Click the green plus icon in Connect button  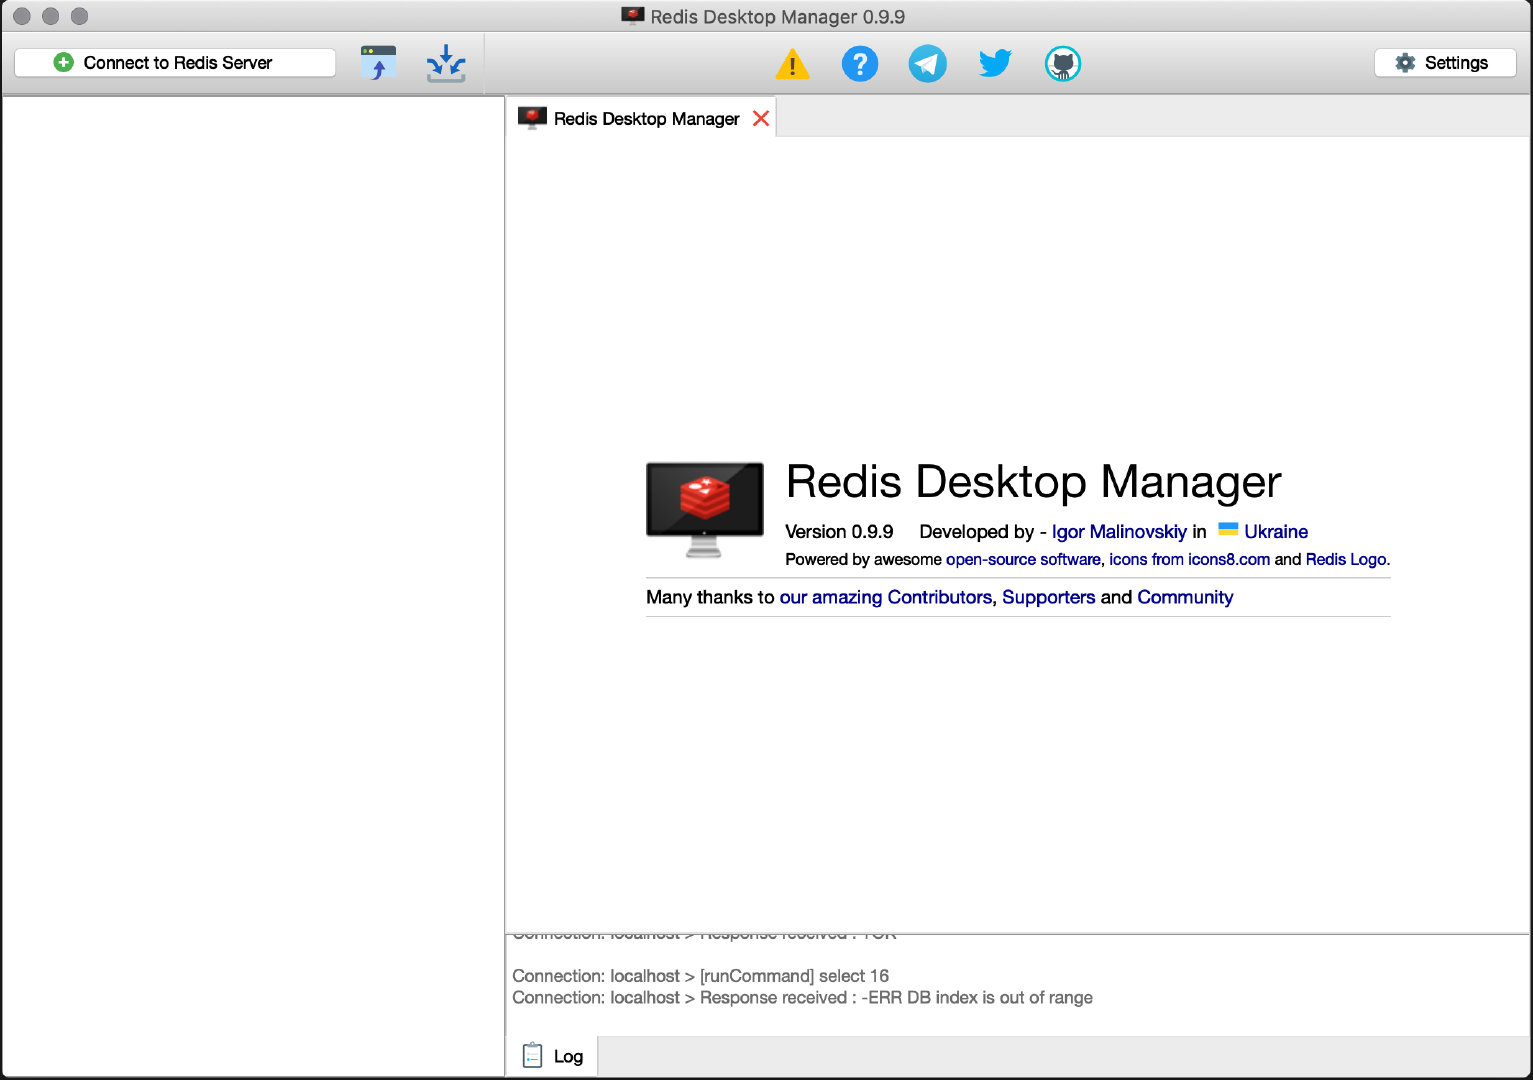pyautogui.click(x=63, y=62)
